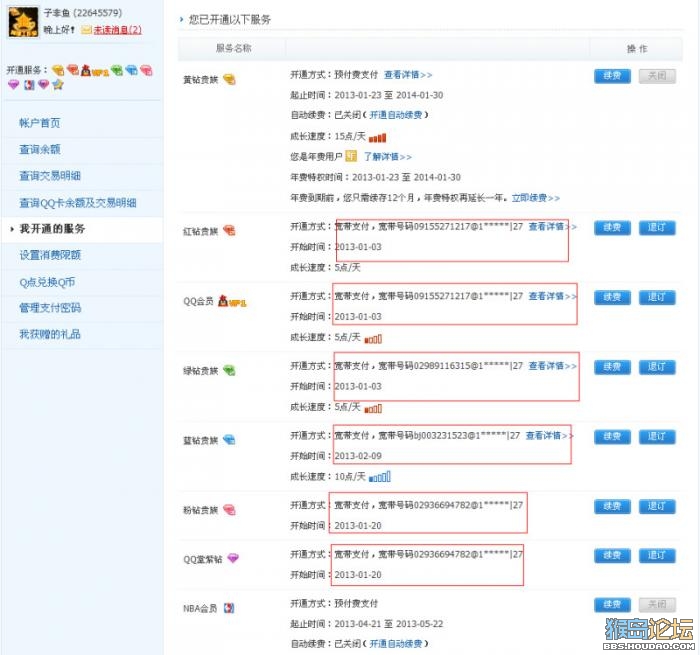Click the pink diamond icon beside 粉钻贵族
This screenshot has height=655, width=700.
pyautogui.click(x=229, y=509)
